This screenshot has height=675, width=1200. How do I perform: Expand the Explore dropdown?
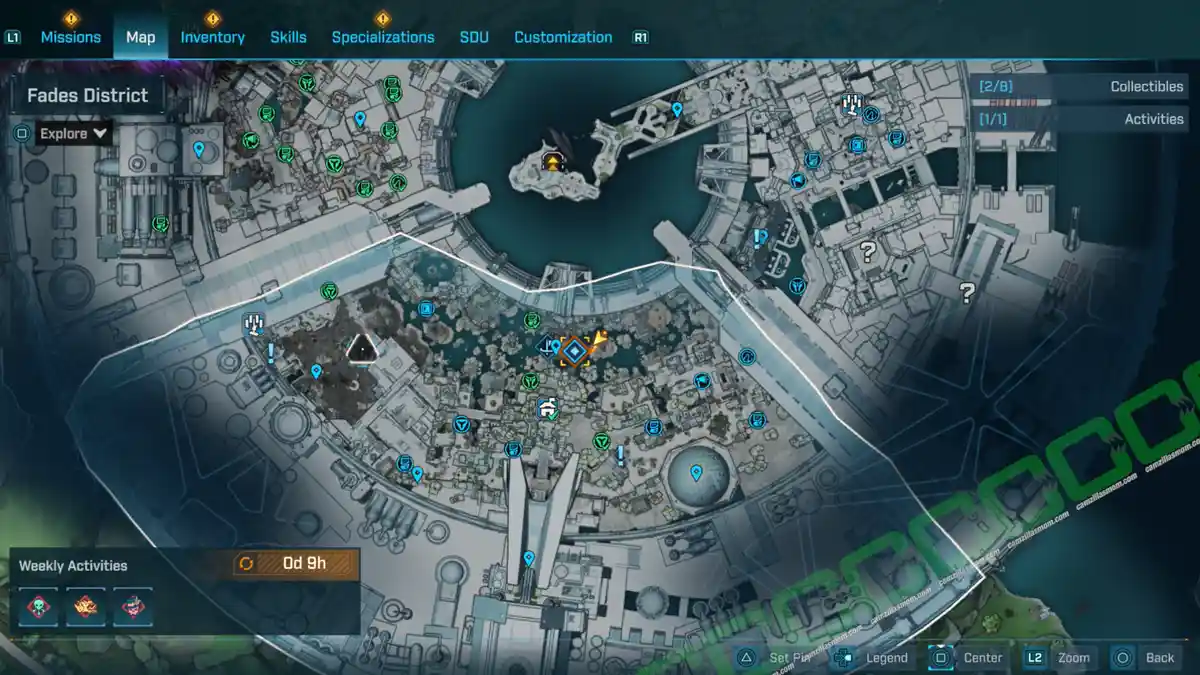point(74,133)
